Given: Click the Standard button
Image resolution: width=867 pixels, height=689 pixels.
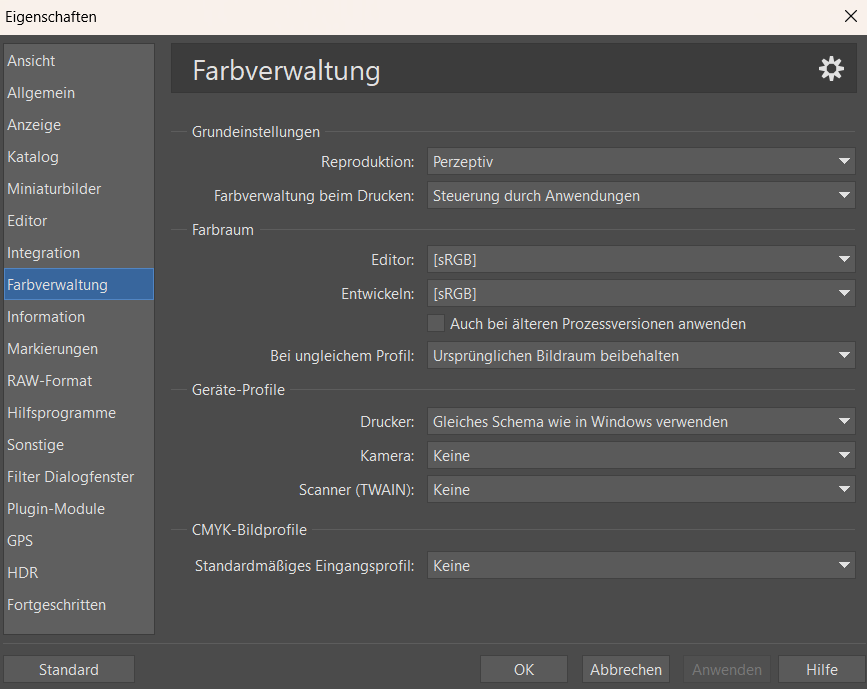Looking at the screenshot, I should pyautogui.click(x=69, y=670).
